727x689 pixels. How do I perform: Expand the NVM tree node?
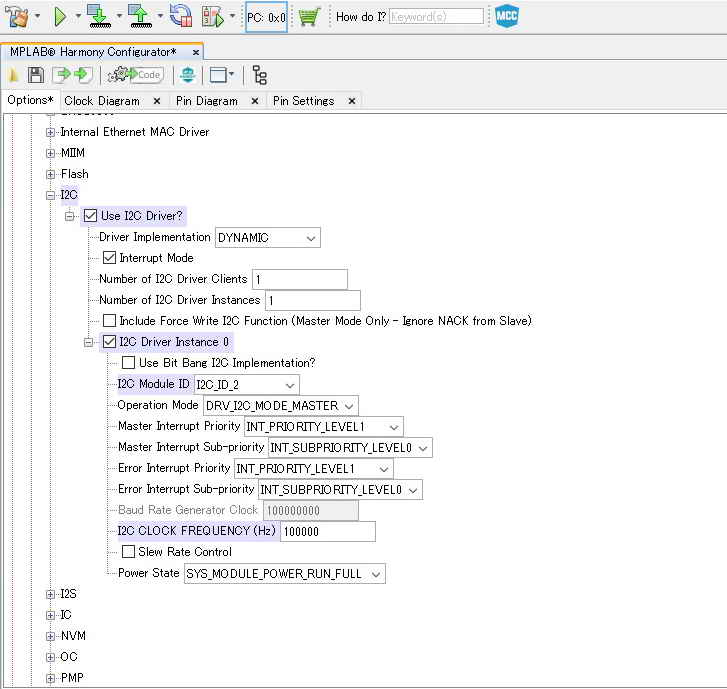[x=51, y=637]
